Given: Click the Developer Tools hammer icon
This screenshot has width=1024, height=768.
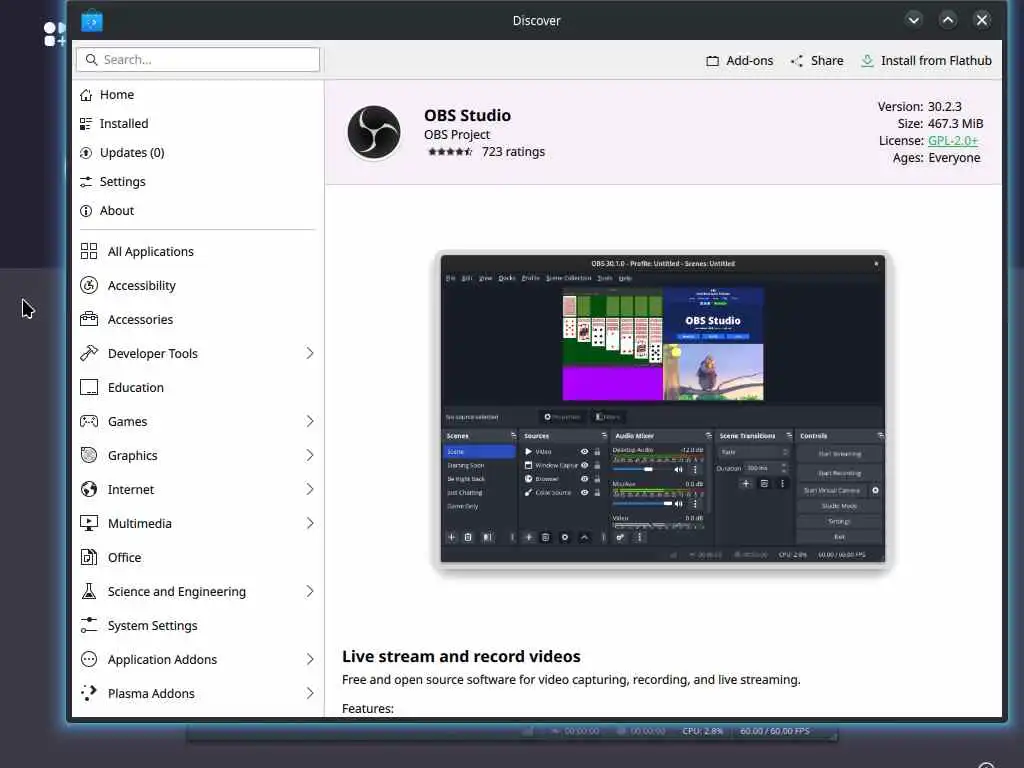Looking at the screenshot, I should pos(89,353).
